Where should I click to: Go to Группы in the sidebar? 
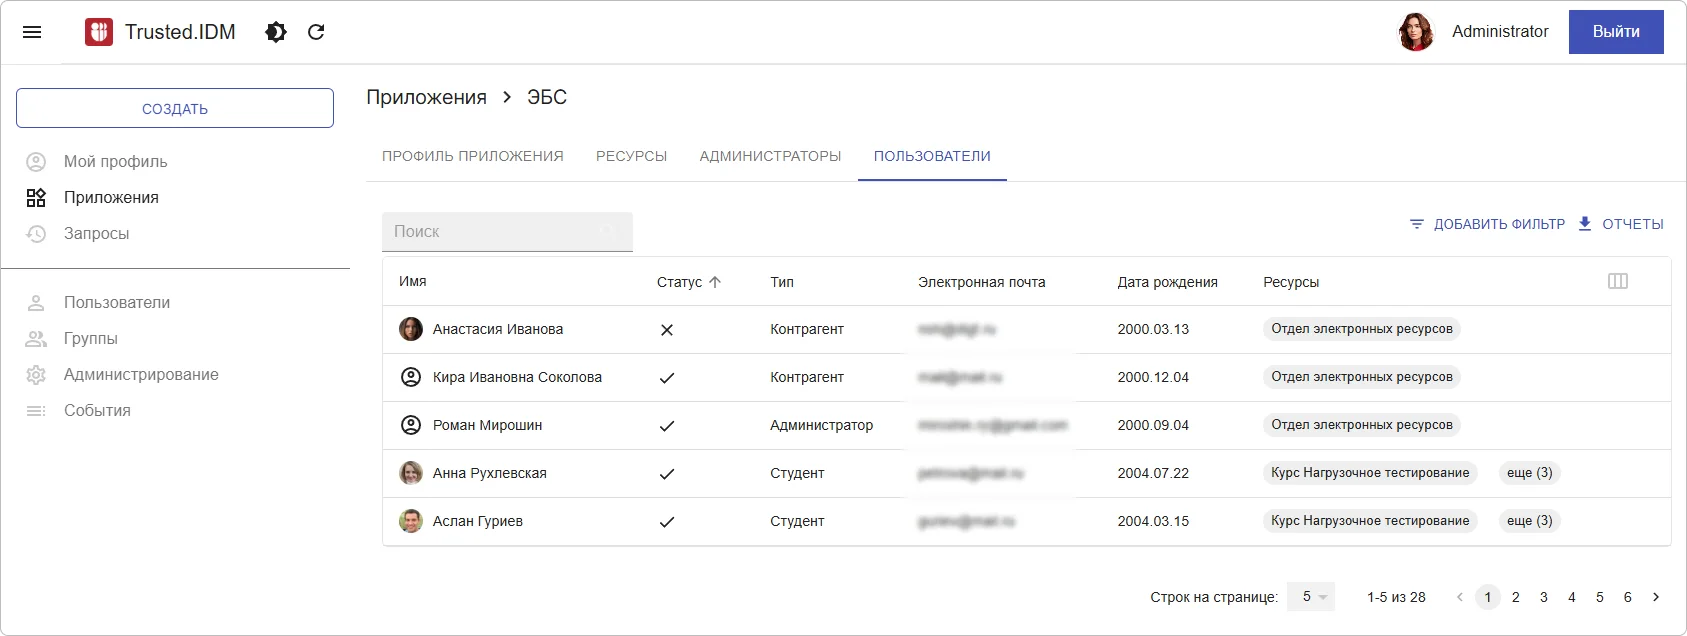91,338
